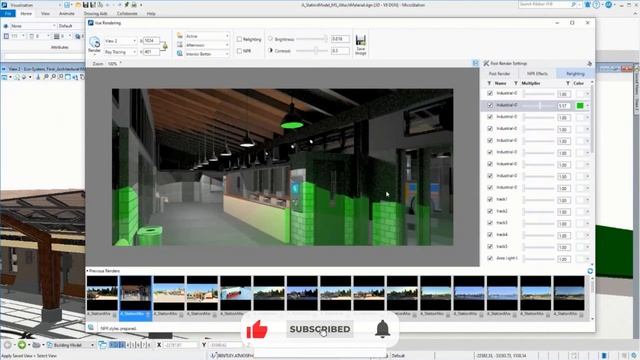Click the Name column header
Viewport: 640px width, 360px height.
[500, 83]
